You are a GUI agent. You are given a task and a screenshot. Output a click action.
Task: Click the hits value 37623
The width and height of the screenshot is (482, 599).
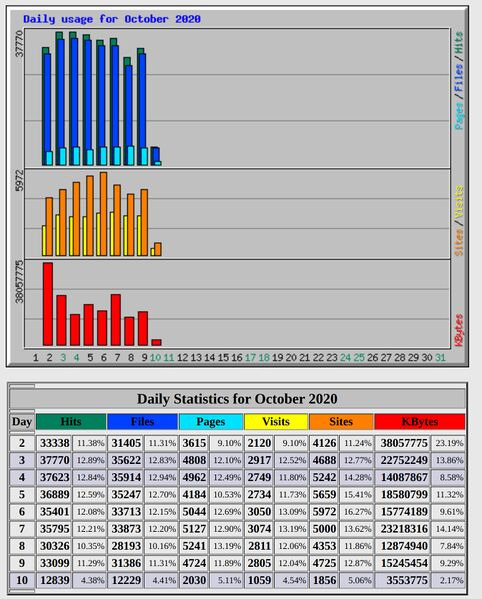point(54,477)
